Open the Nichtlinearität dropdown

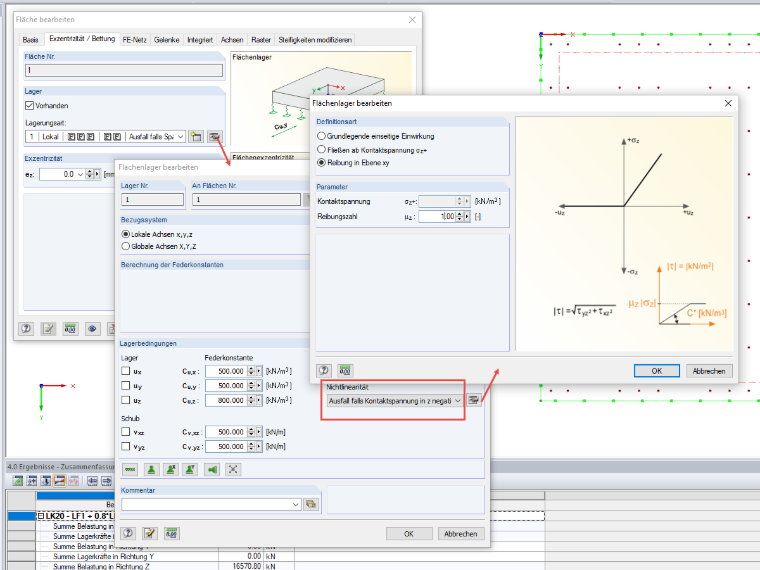(x=458, y=401)
